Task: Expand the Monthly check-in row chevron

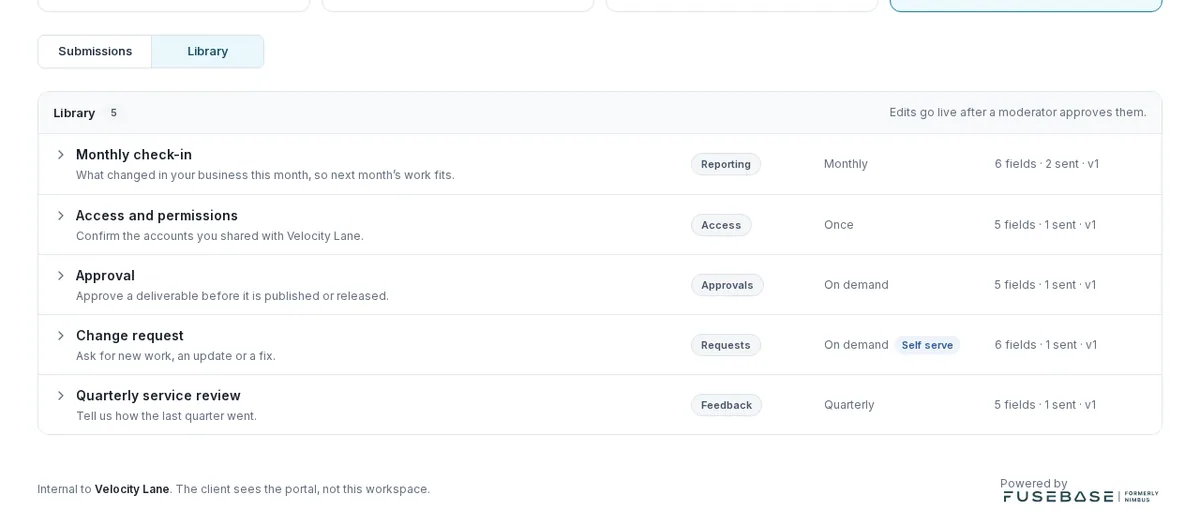Action: click(x=60, y=155)
